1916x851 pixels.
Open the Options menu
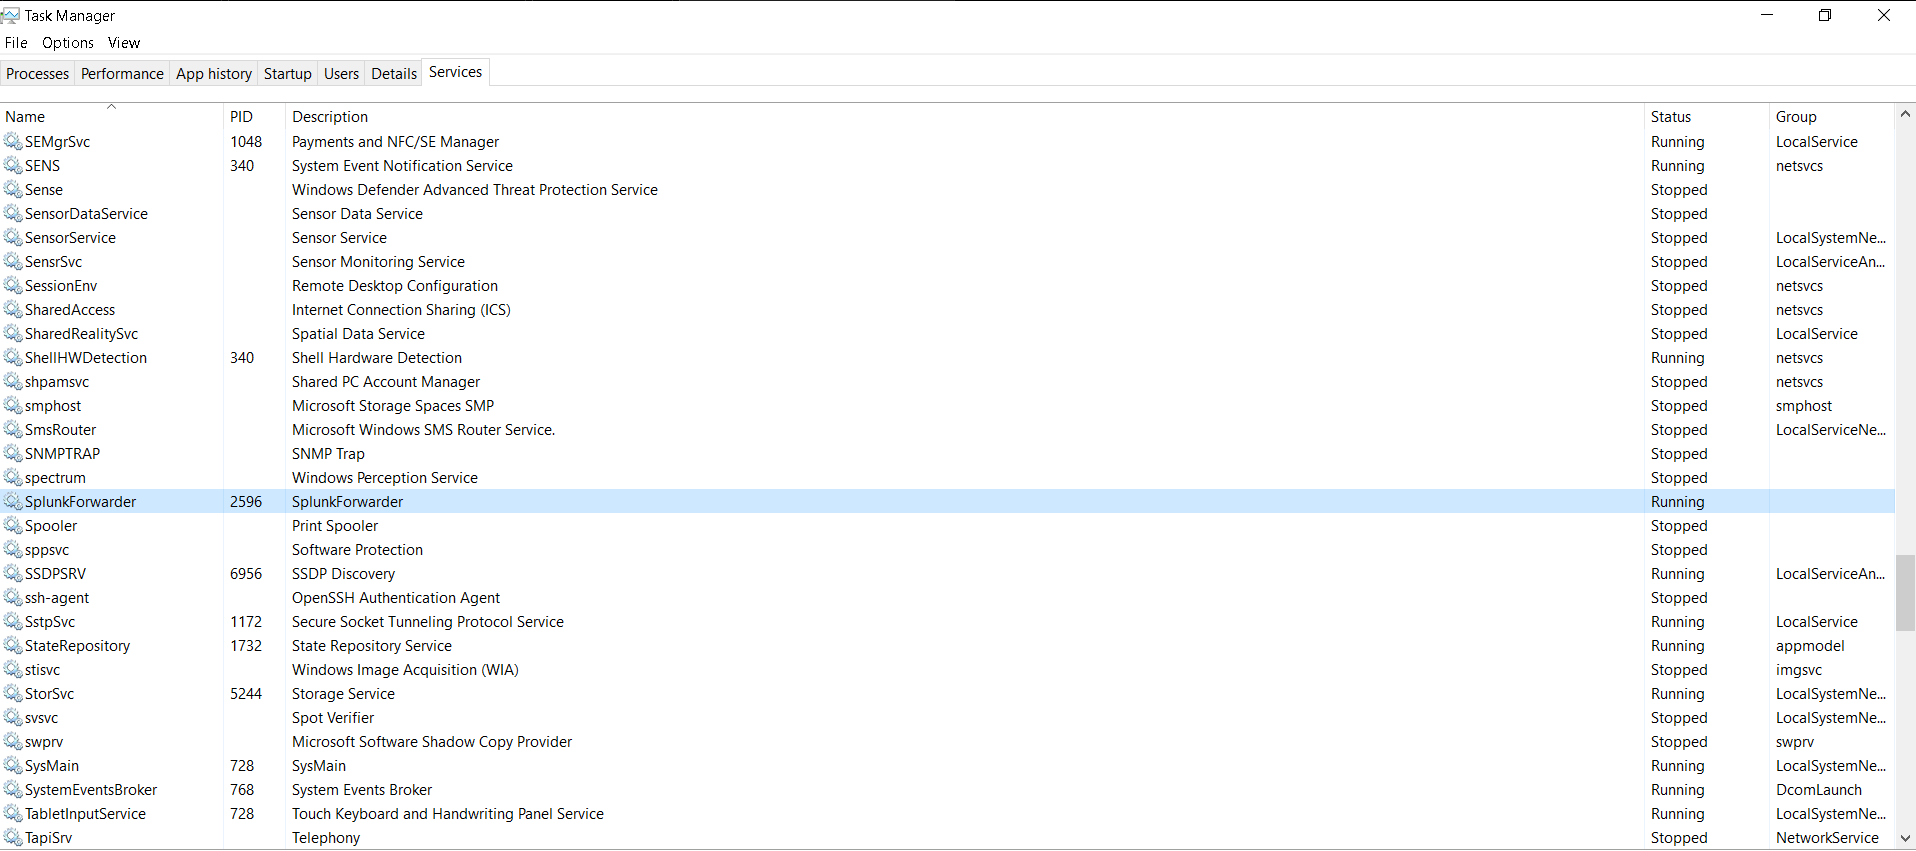click(x=68, y=43)
